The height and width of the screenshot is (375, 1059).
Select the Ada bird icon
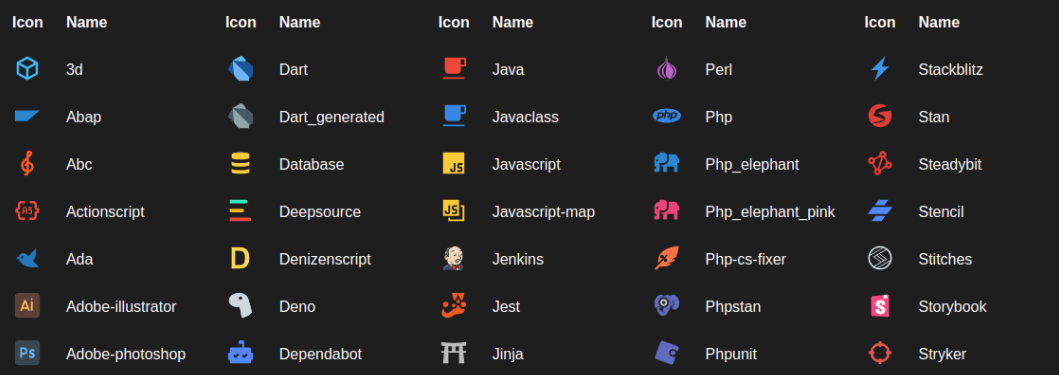(27, 258)
